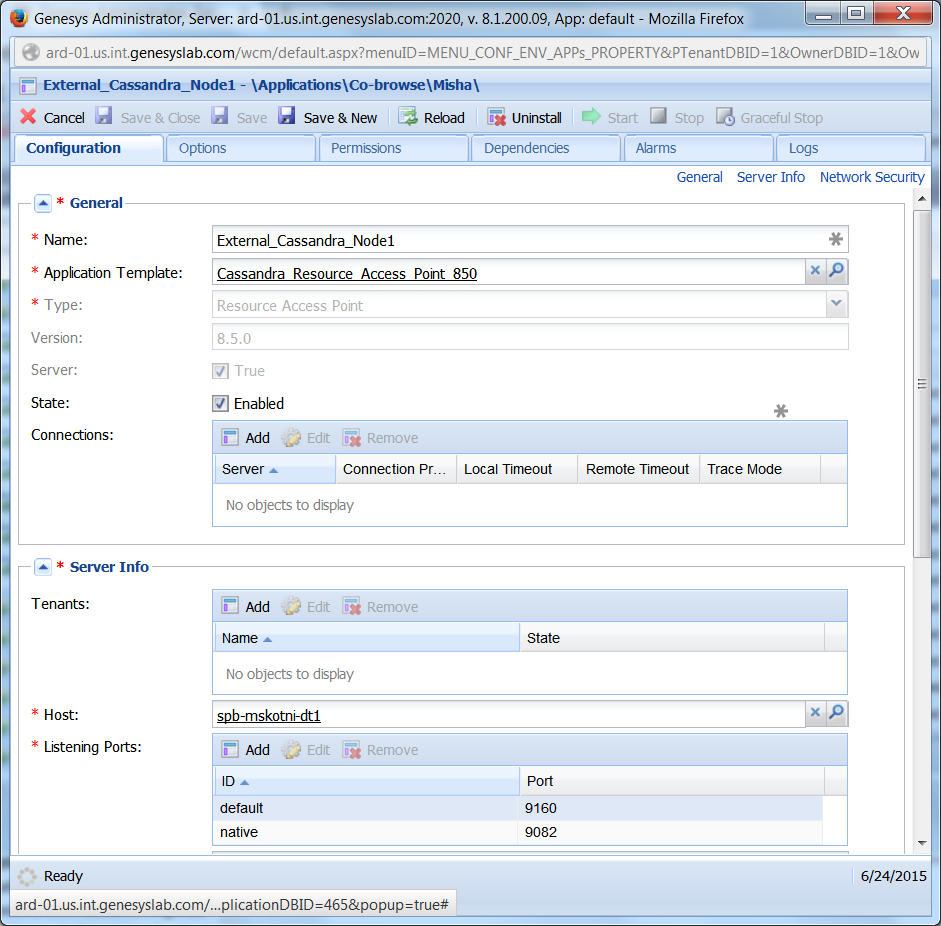Click the Stop square icon
The image size is (941, 926).
(x=658, y=116)
